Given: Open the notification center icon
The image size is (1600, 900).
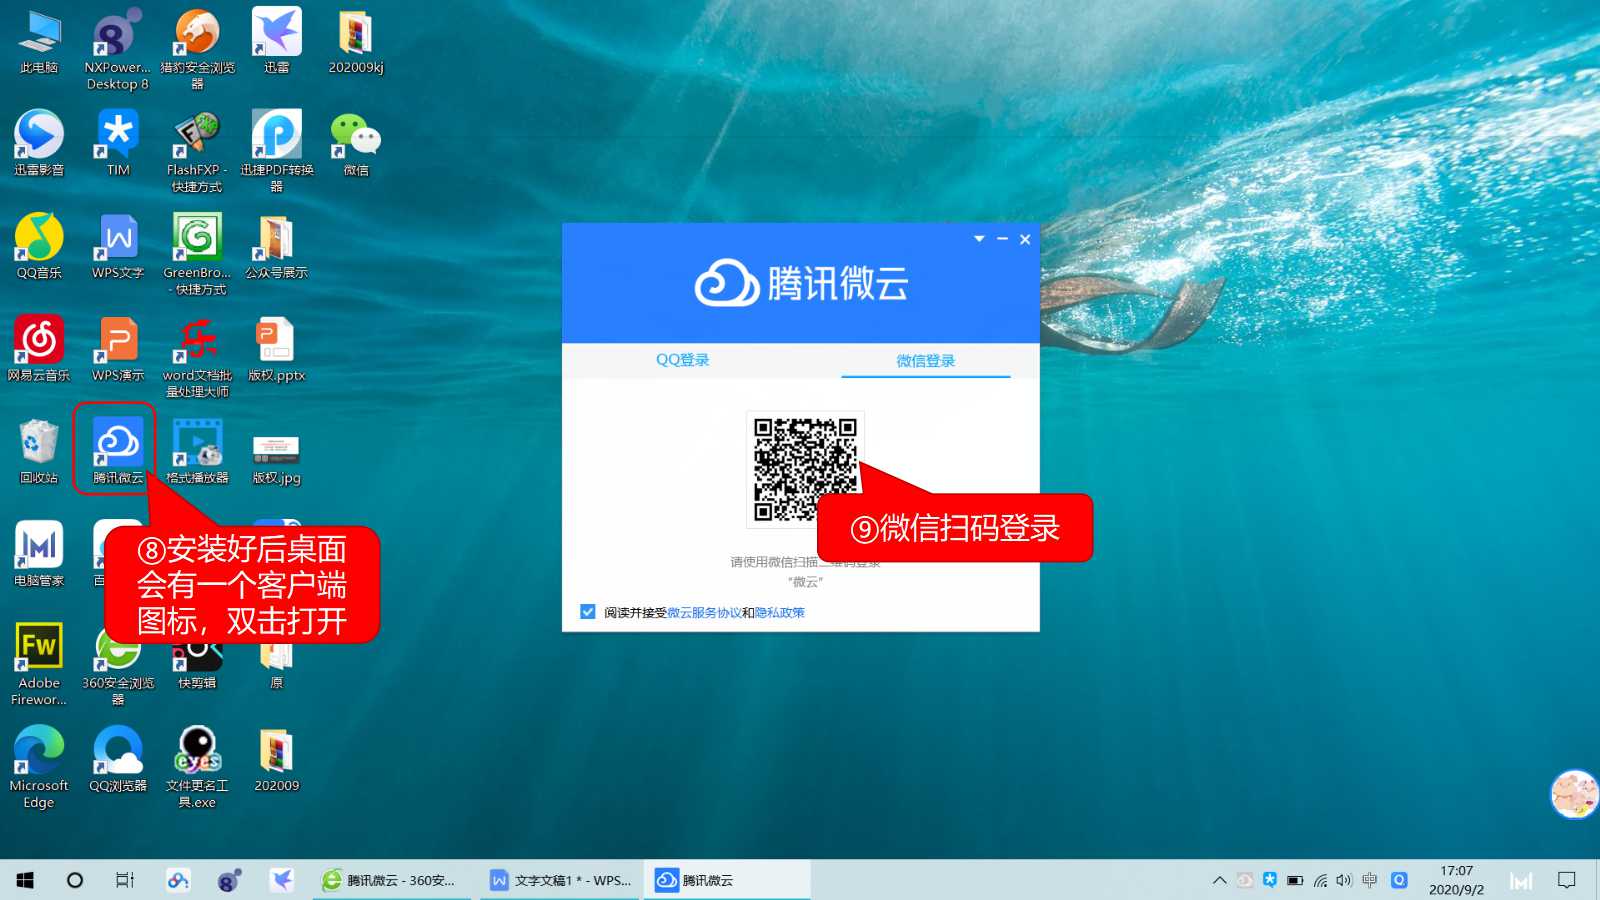Looking at the screenshot, I should [x=1567, y=880].
